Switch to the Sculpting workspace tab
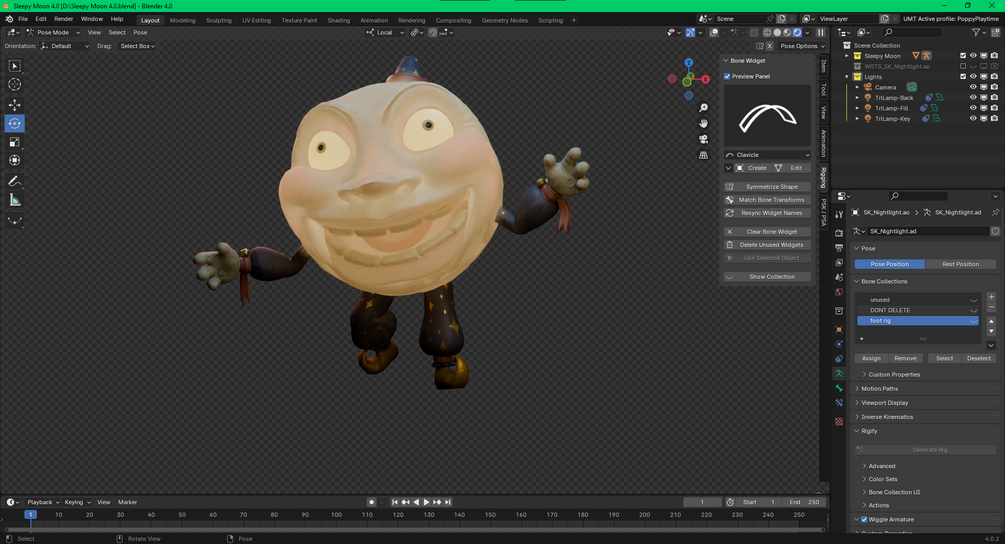This screenshot has width=1005, height=544. click(x=218, y=20)
